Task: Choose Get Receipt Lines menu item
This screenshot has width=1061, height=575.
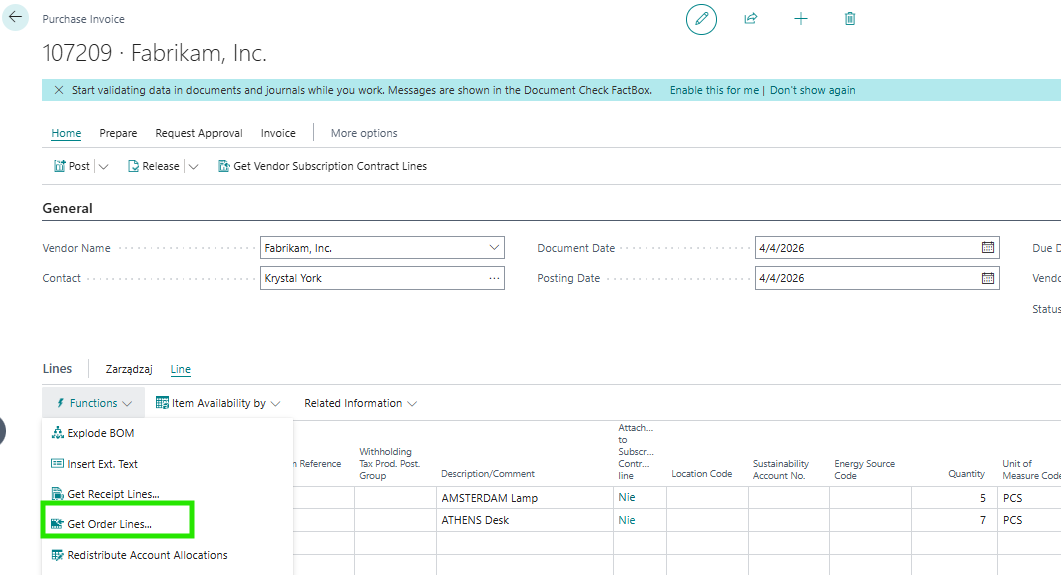Action: [x=112, y=494]
